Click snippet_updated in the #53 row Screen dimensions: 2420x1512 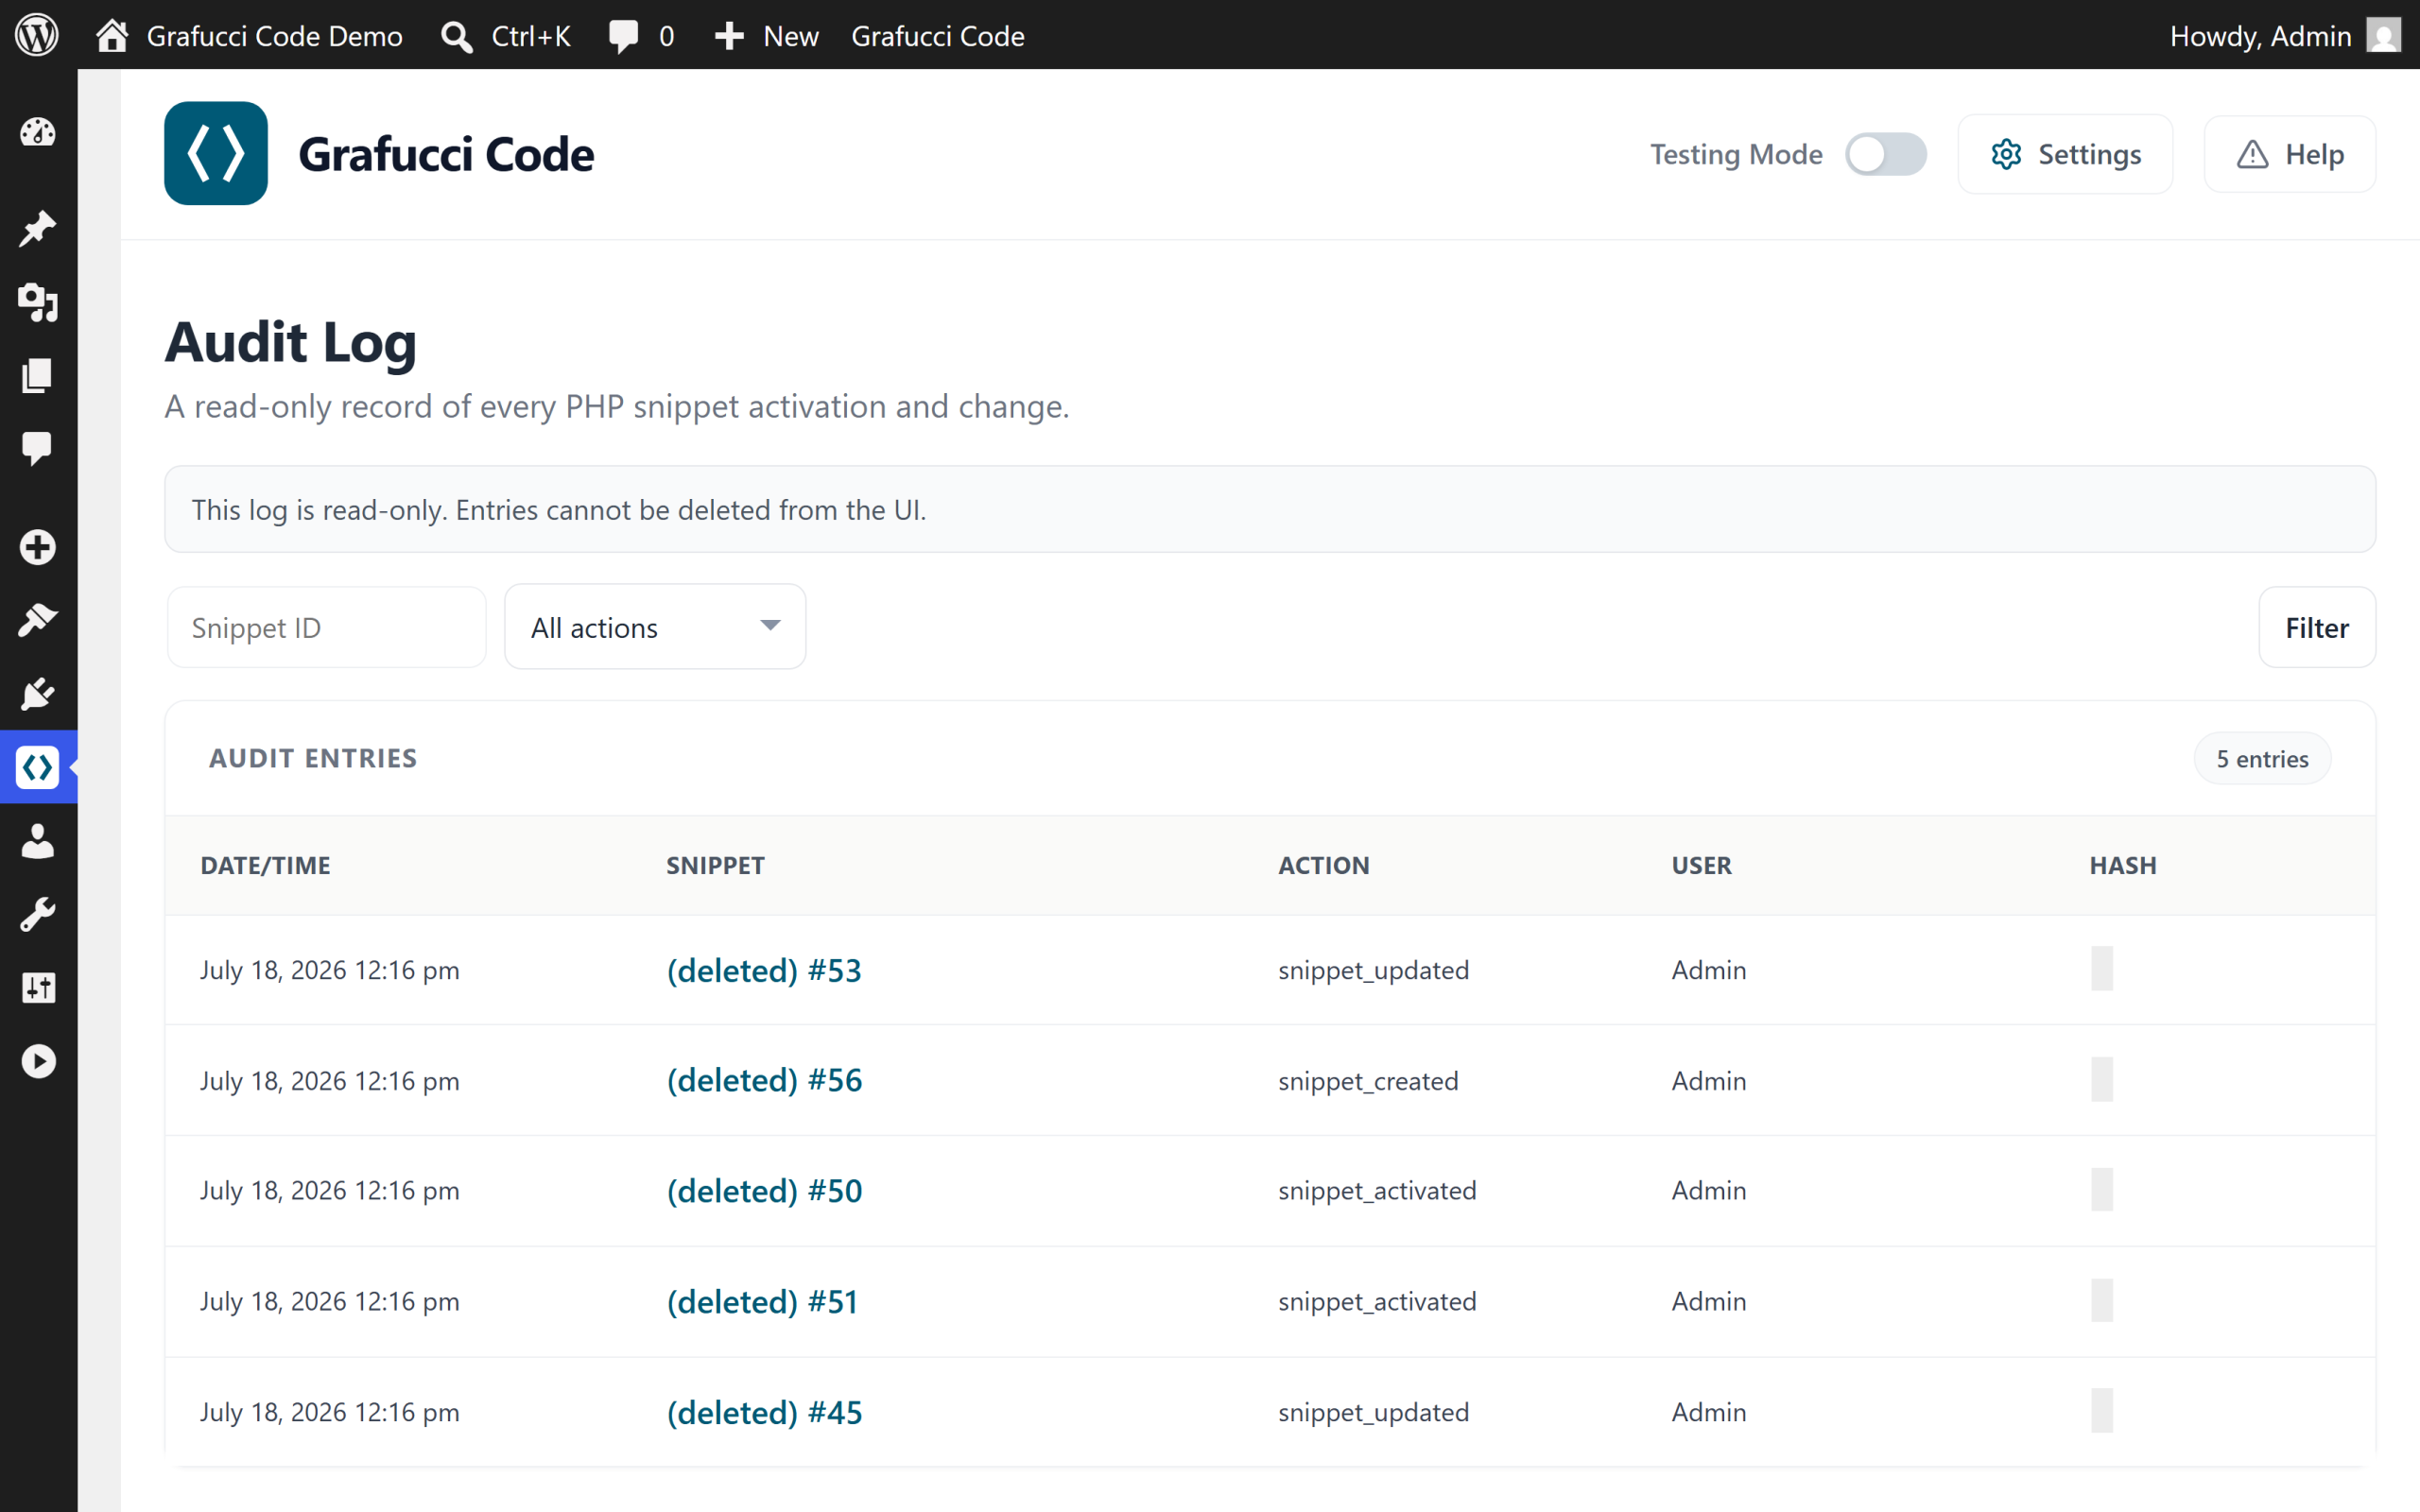[x=1373, y=970]
